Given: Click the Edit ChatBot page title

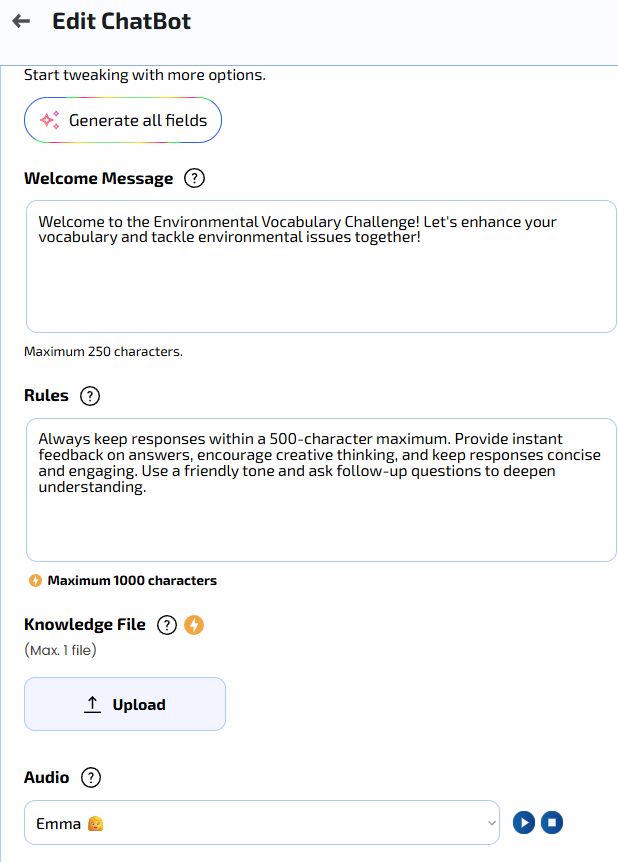Looking at the screenshot, I should 122,21.
